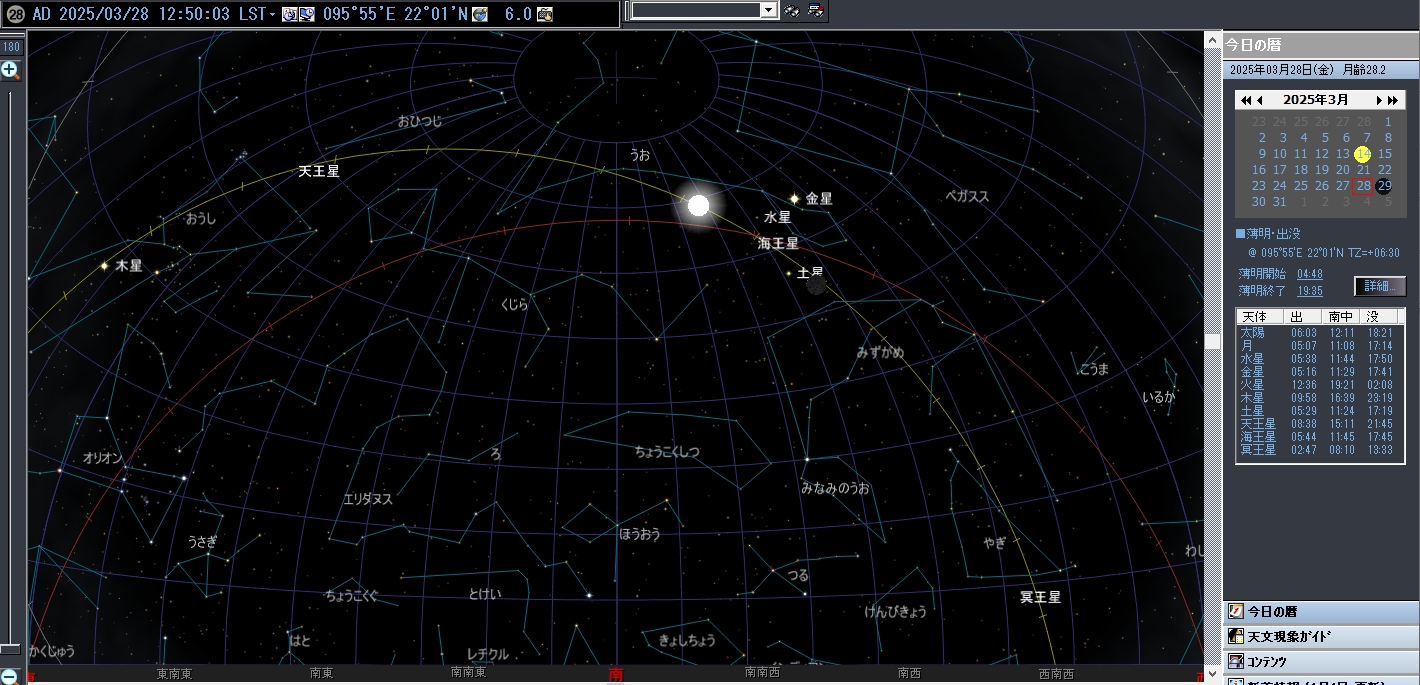Select March 28 in the calendar
1420x685 pixels.
pos(1363,185)
